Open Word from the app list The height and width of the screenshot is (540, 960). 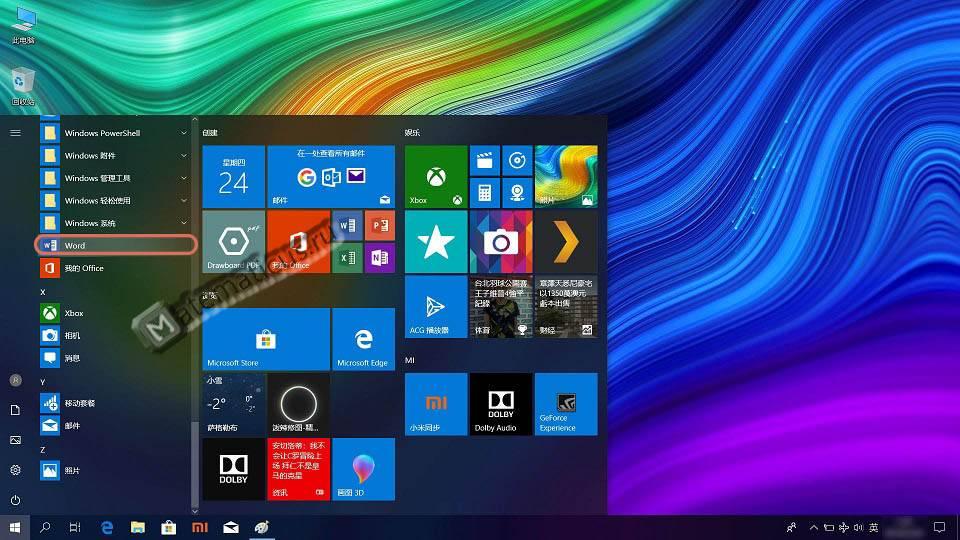point(116,246)
